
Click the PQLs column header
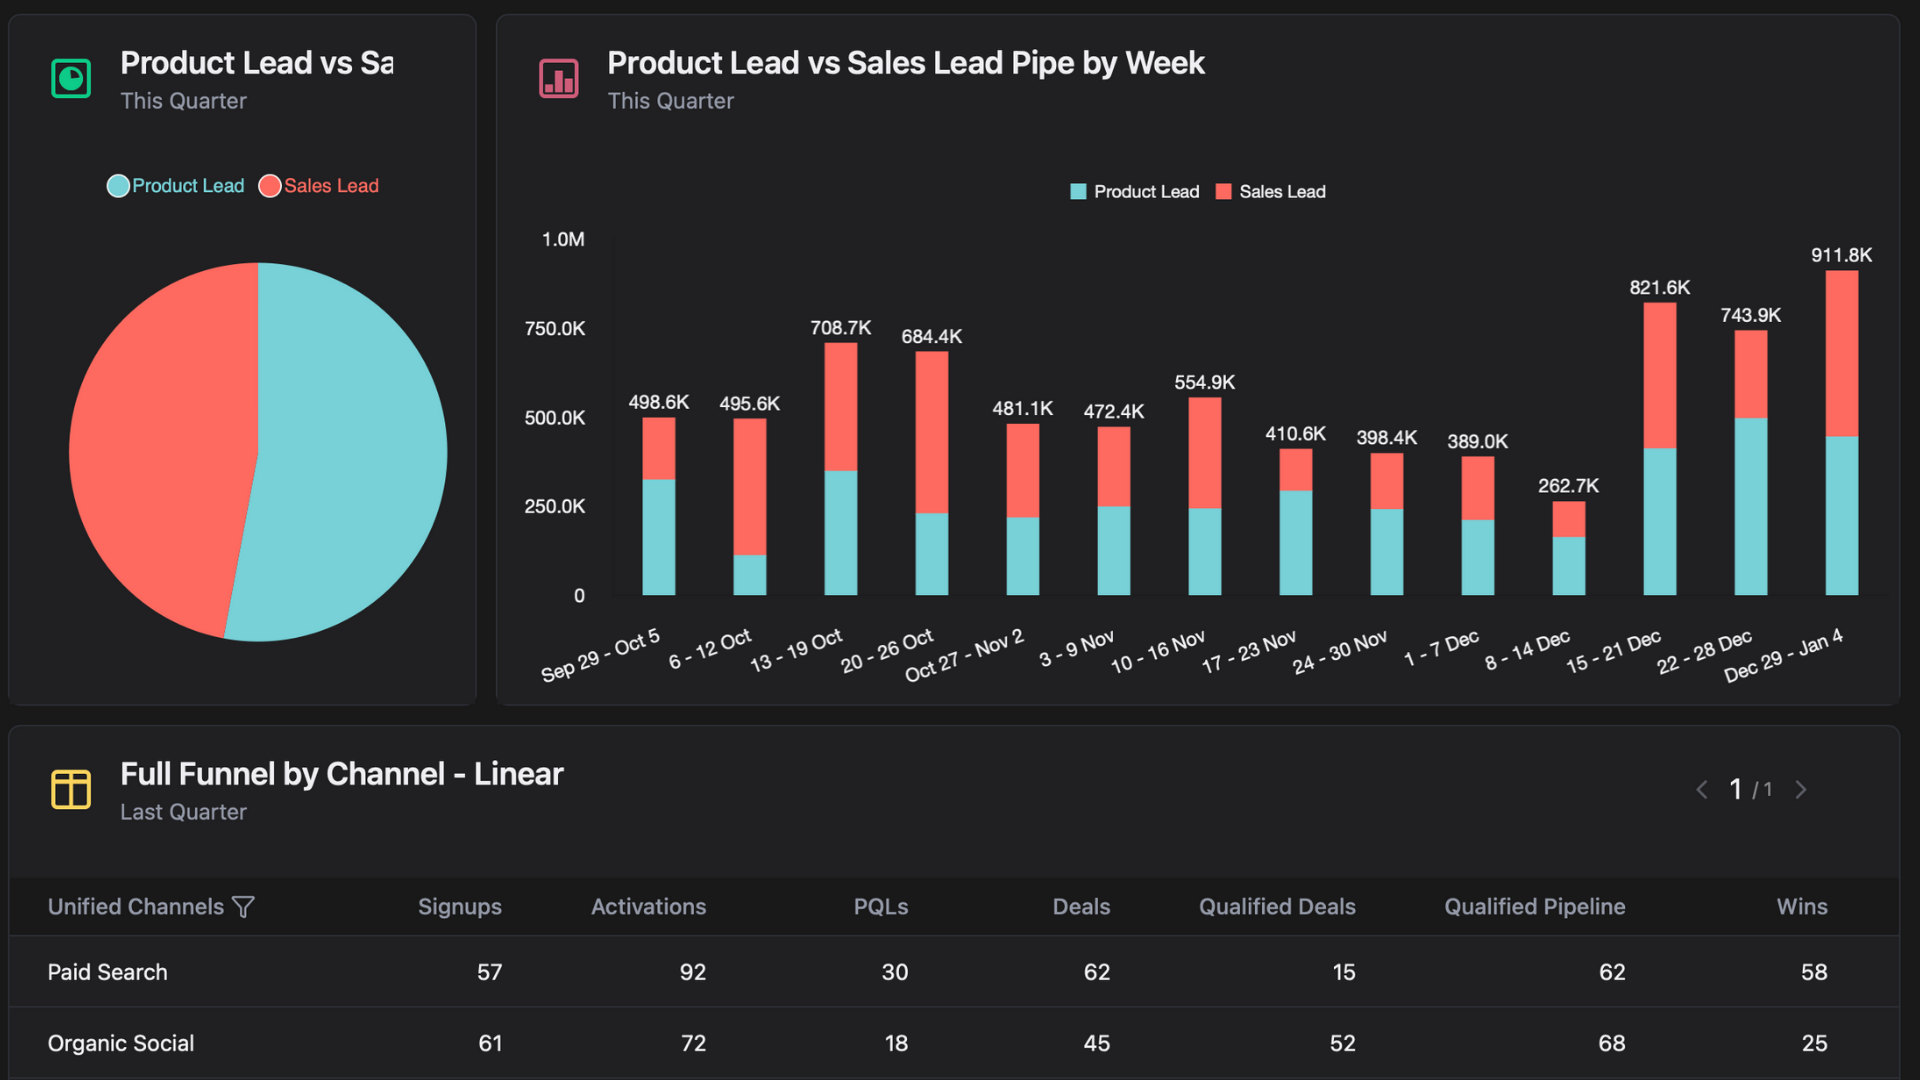(880, 907)
